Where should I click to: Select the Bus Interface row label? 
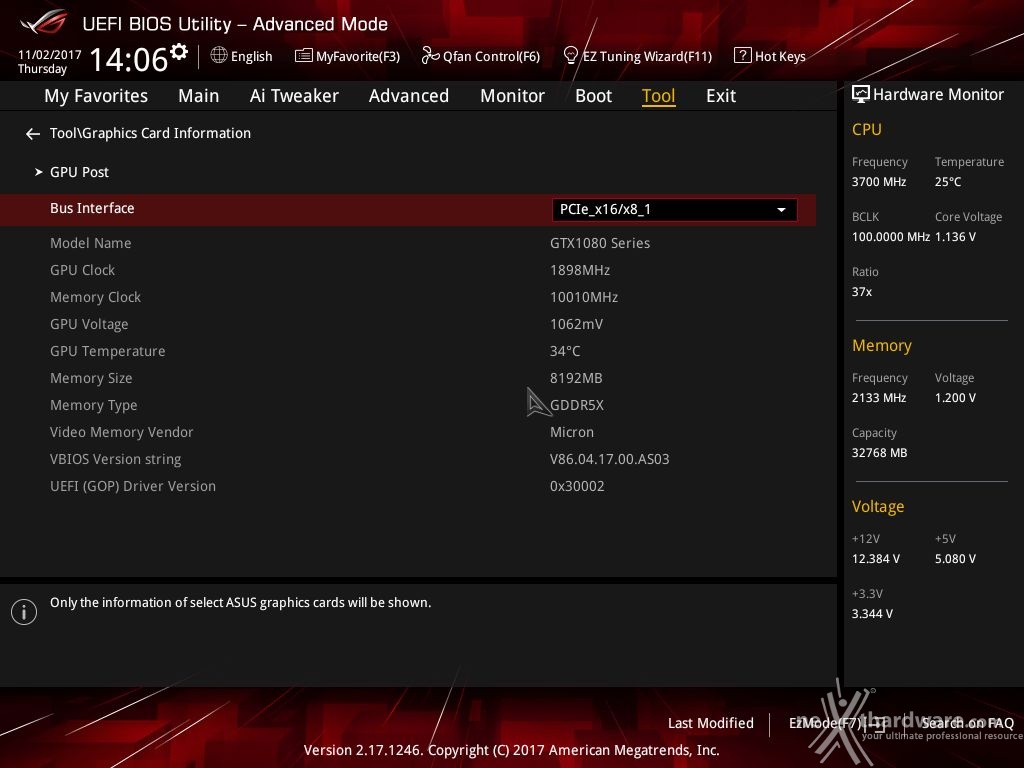92,208
